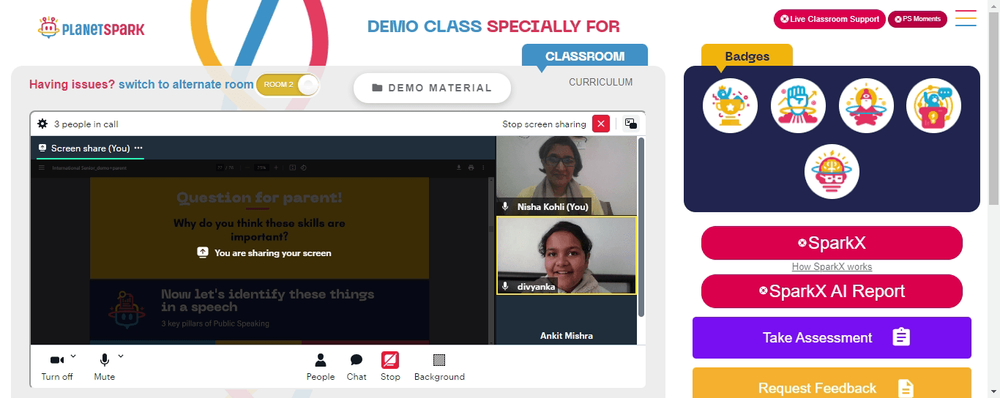Switch to the CURRICULUM tab
Viewport: 1000px width, 398px height.
pos(601,82)
